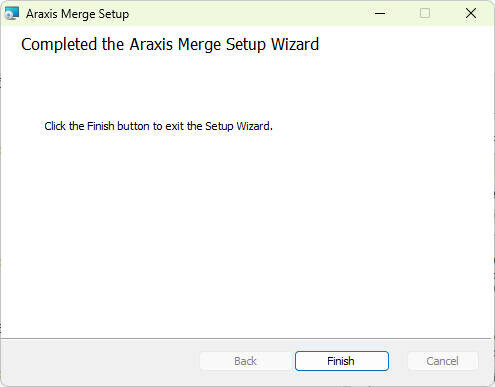This screenshot has width=495, height=387.
Task: Minimize the Araxis Merge Setup window
Action: click(x=380, y=13)
